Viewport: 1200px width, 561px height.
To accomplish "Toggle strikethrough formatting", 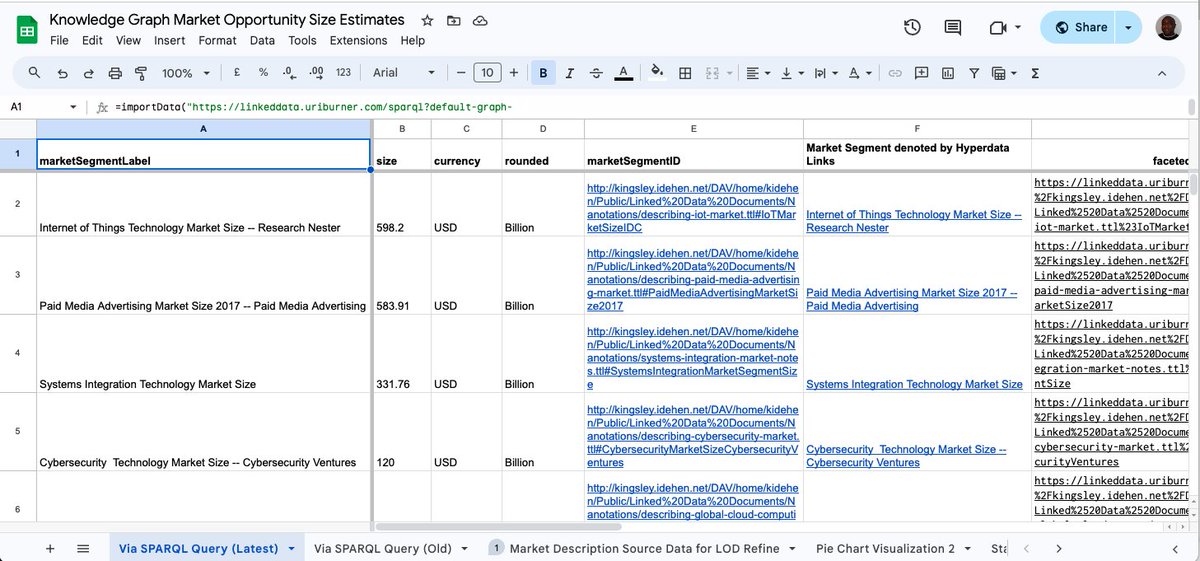I will (596, 73).
